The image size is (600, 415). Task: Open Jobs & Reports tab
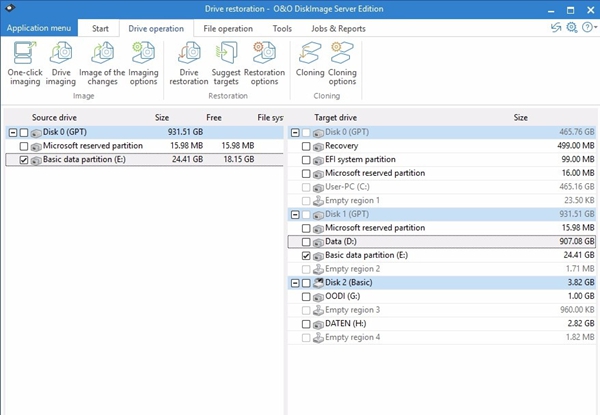click(x=338, y=29)
